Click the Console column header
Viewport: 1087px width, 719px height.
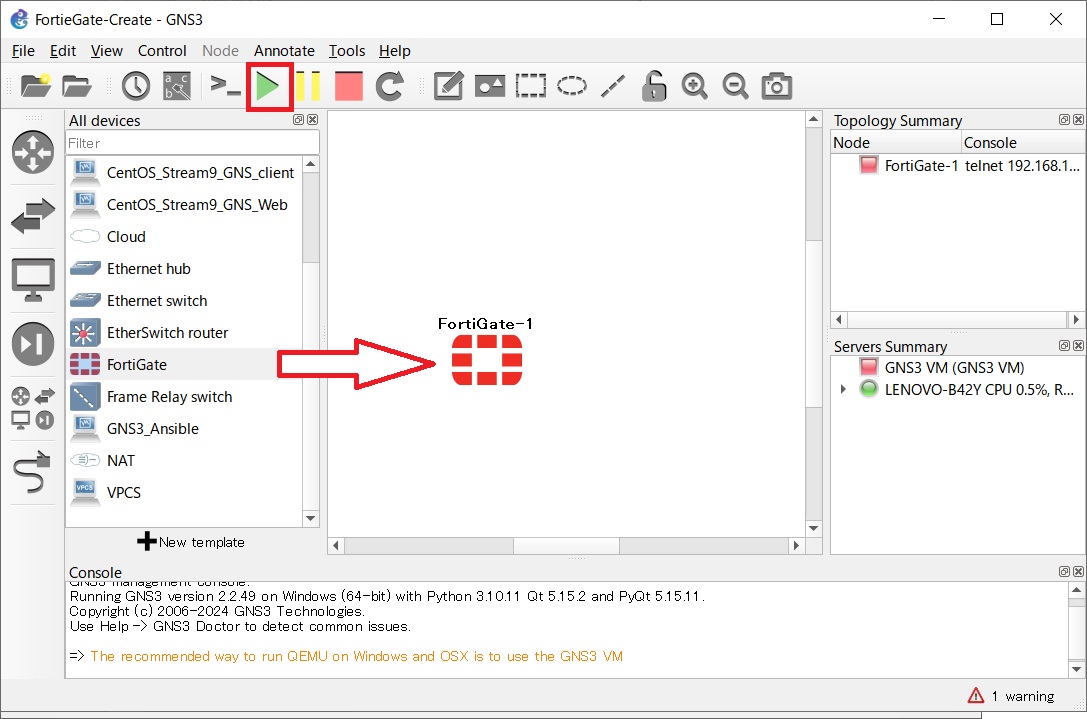tap(1023, 143)
